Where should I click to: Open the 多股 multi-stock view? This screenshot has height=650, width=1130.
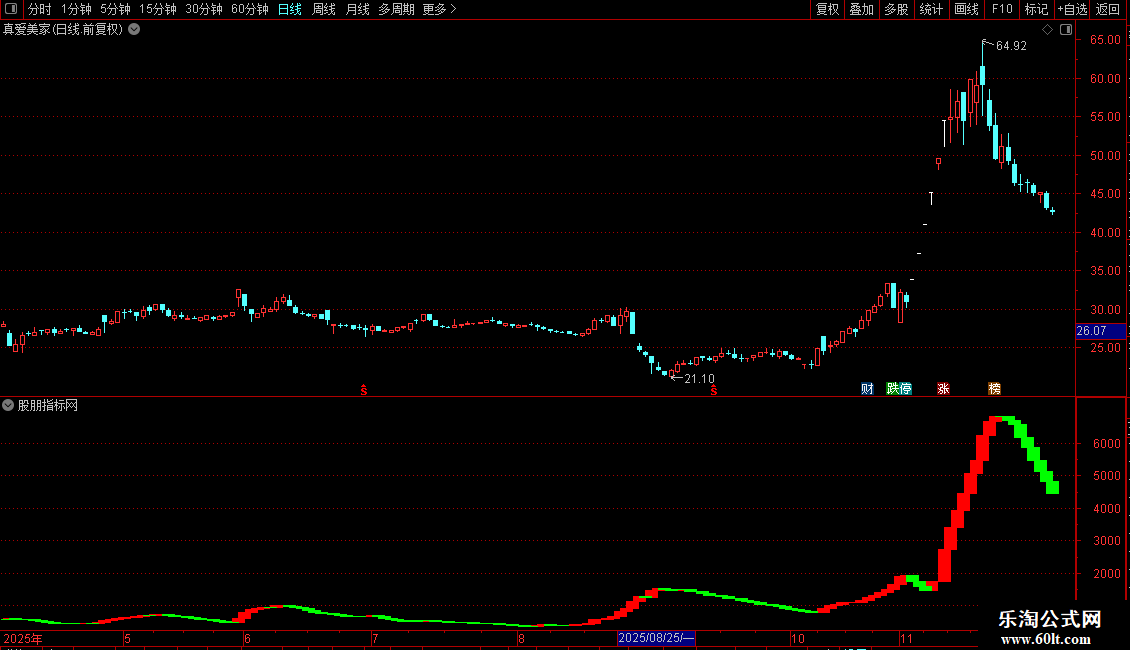click(x=896, y=9)
